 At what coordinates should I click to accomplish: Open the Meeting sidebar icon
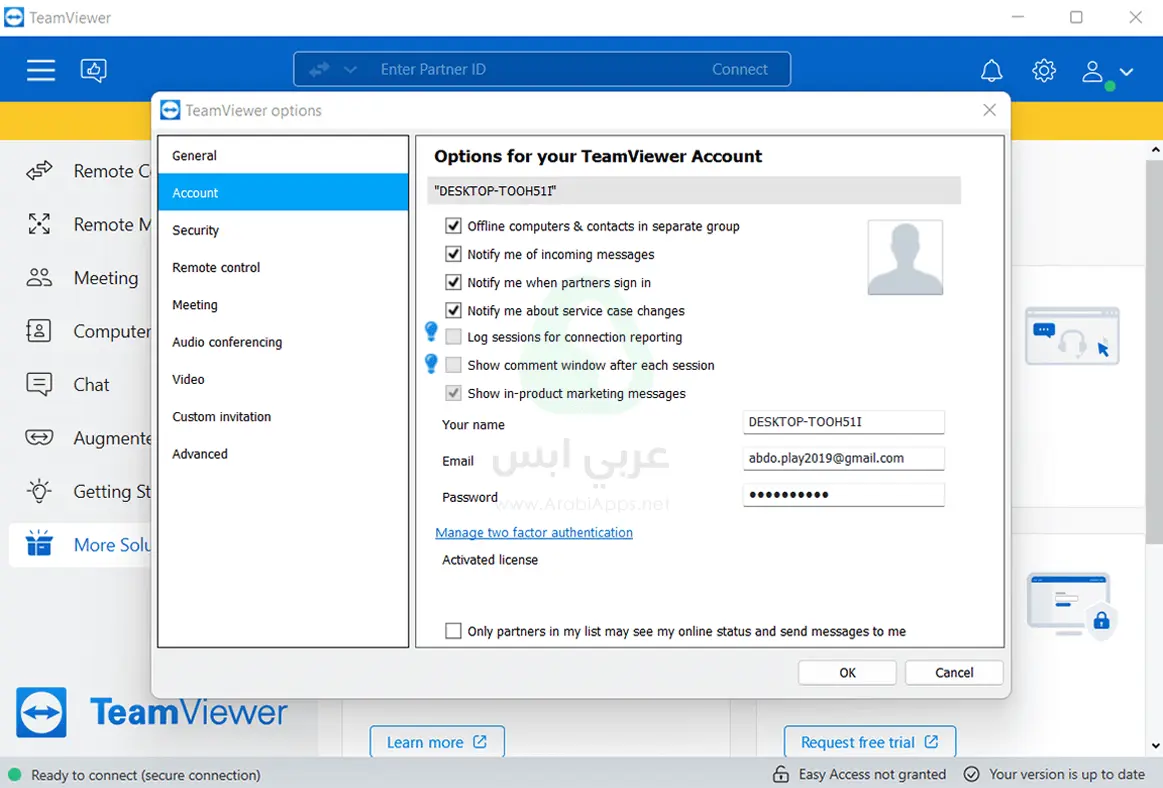(x=38, y=278)
